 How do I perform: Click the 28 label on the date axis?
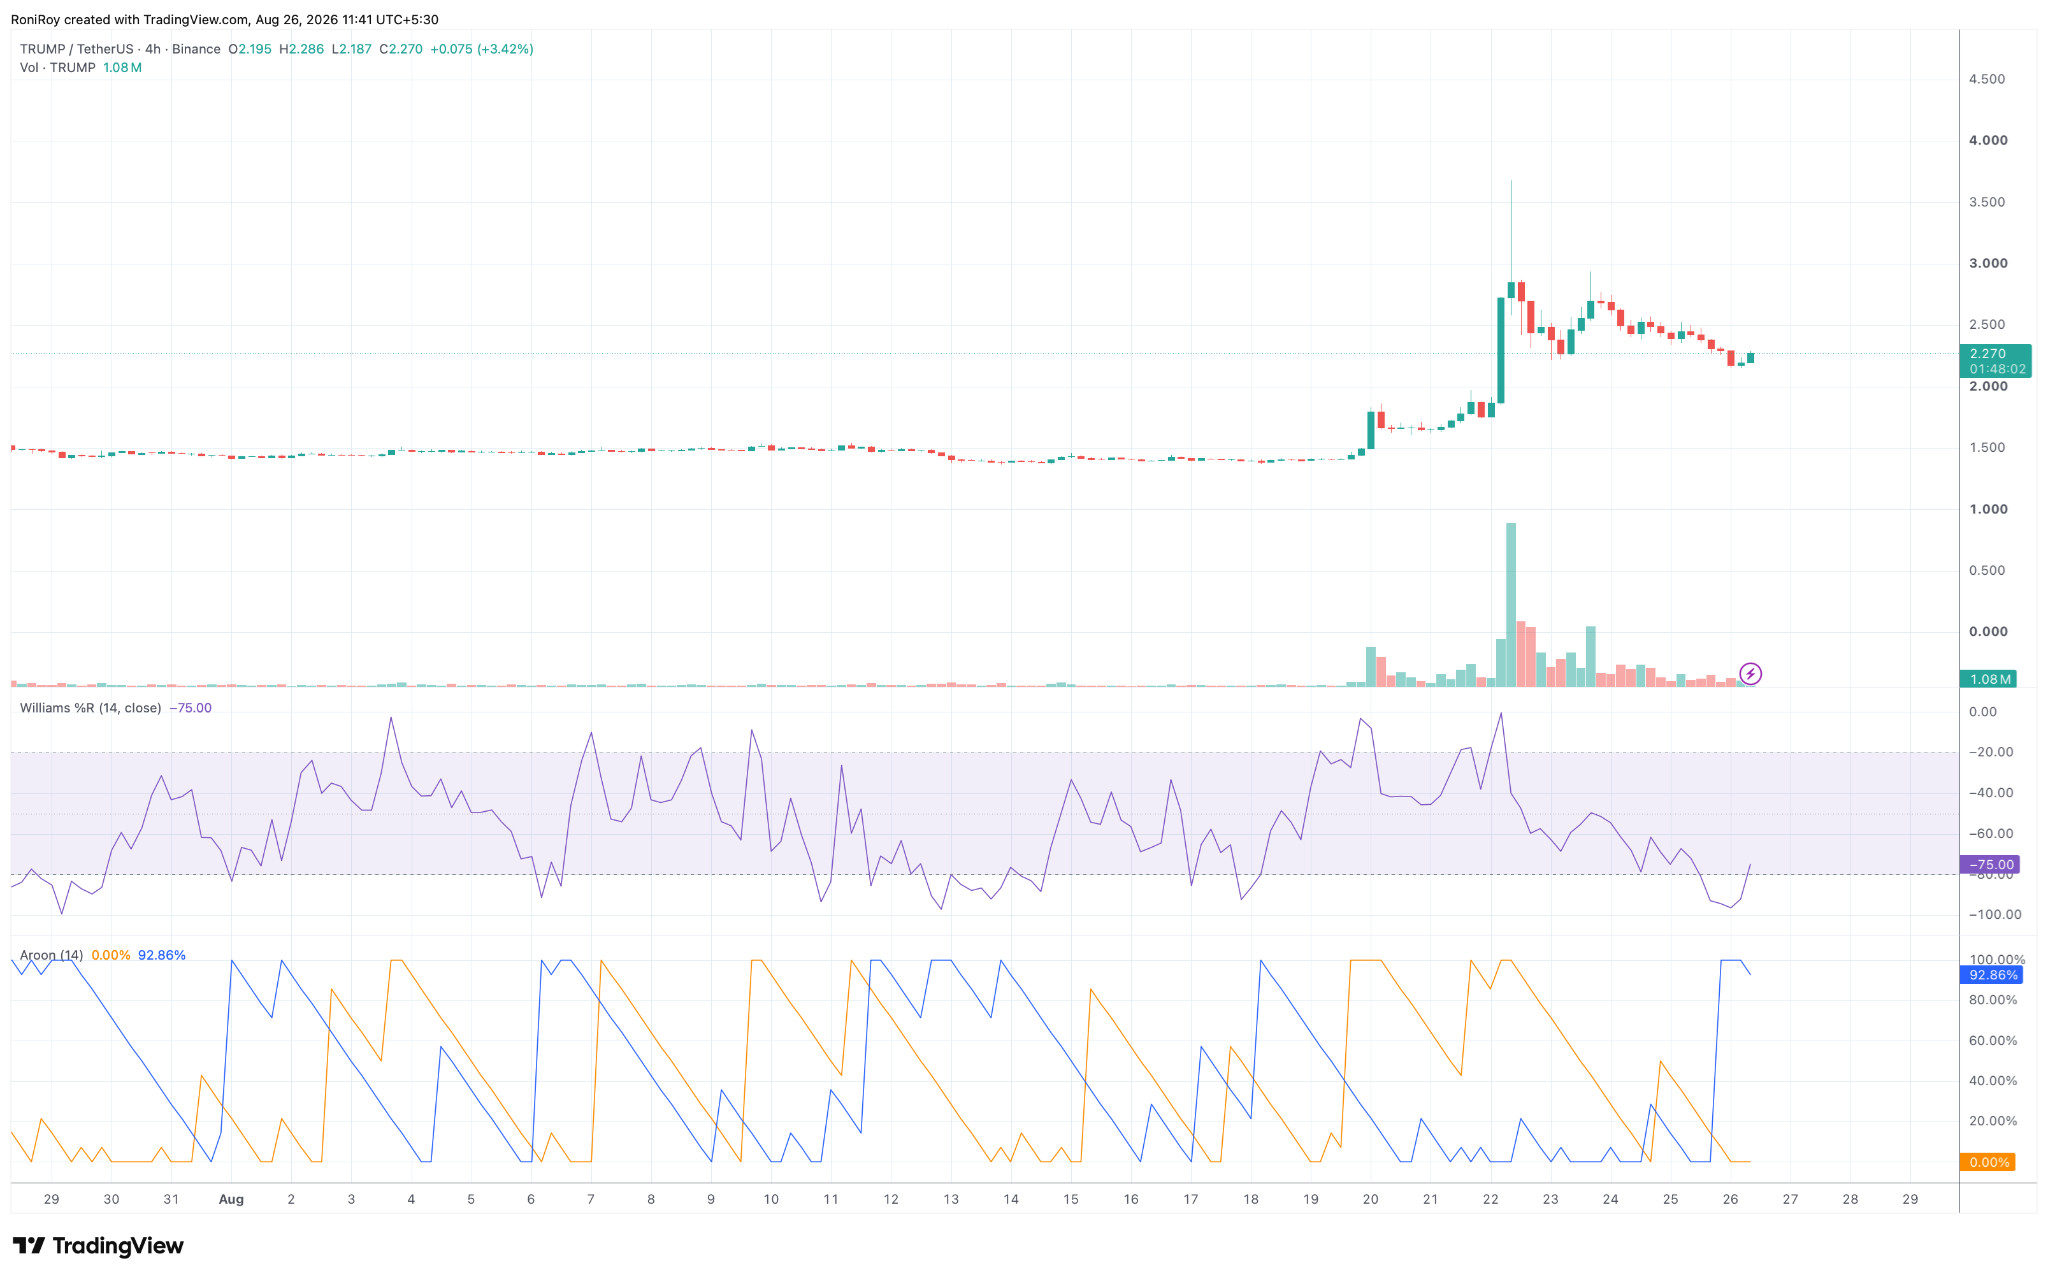point(1850,1199)
